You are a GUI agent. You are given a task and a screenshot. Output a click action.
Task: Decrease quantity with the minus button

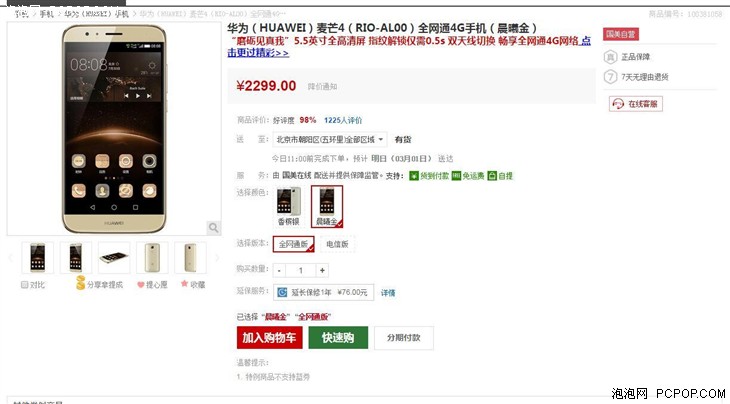coord(279,270)
